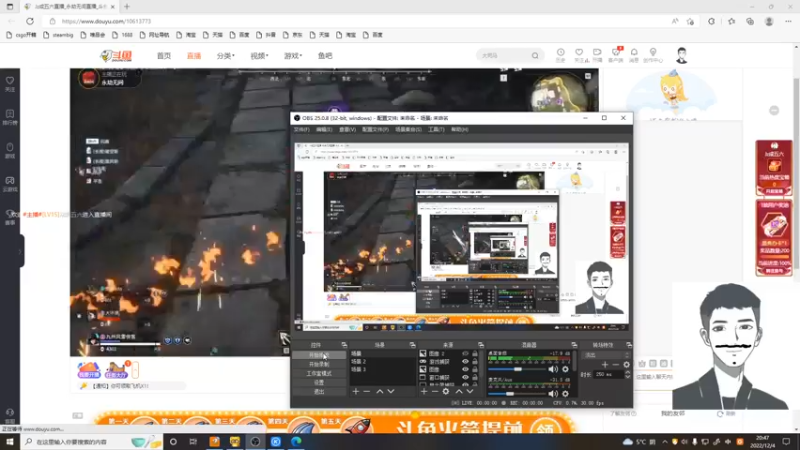Open the 编辑(E) menu in OBS
Viewport: 800px width, 450px height.
pos(324,130)
